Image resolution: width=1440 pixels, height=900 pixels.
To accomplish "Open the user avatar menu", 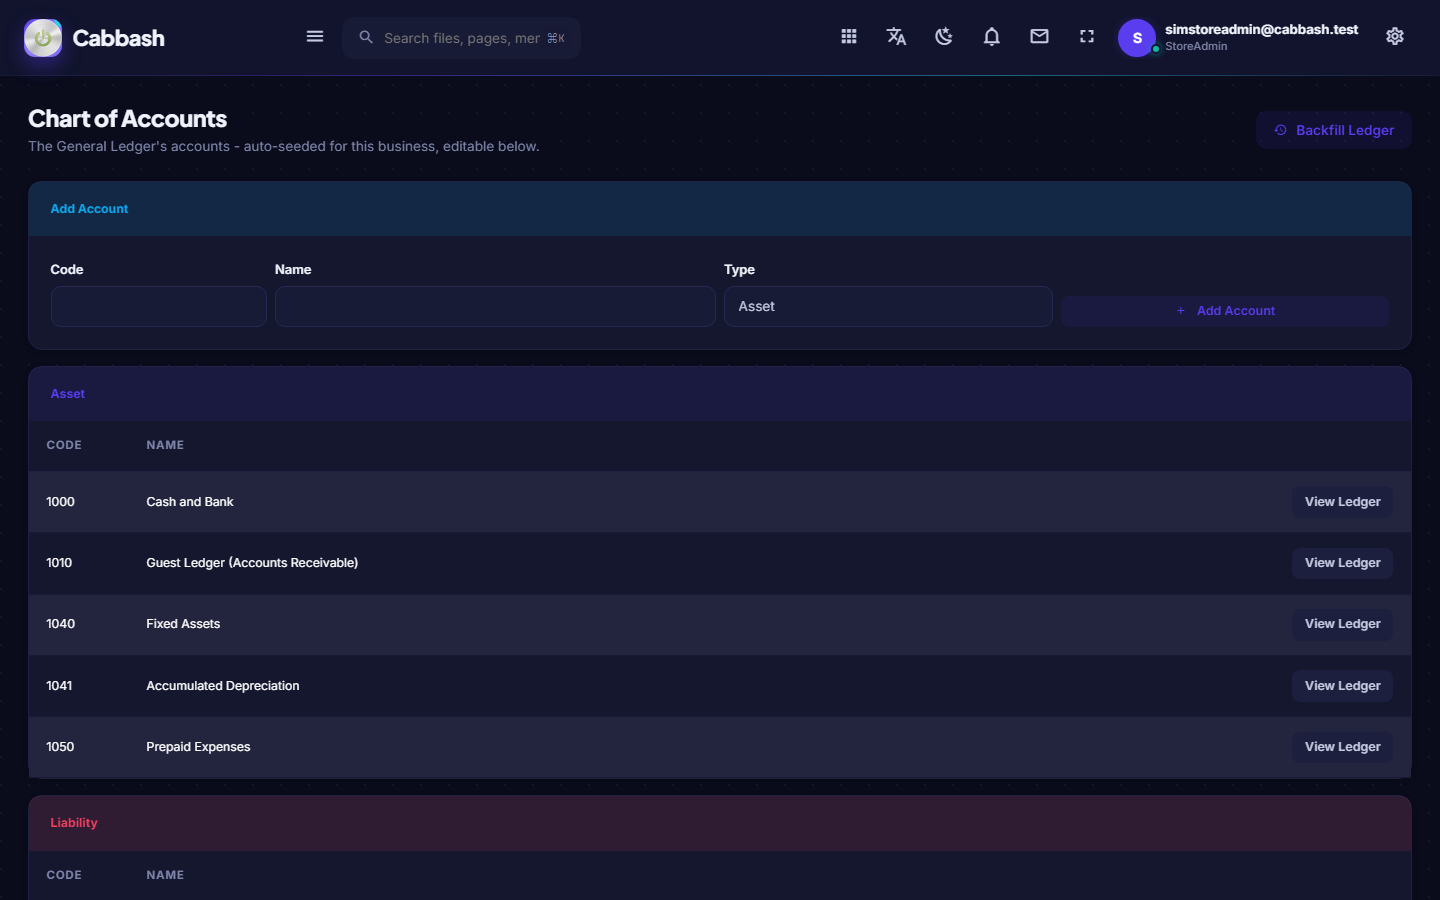I will click(x=1137, y=38).
